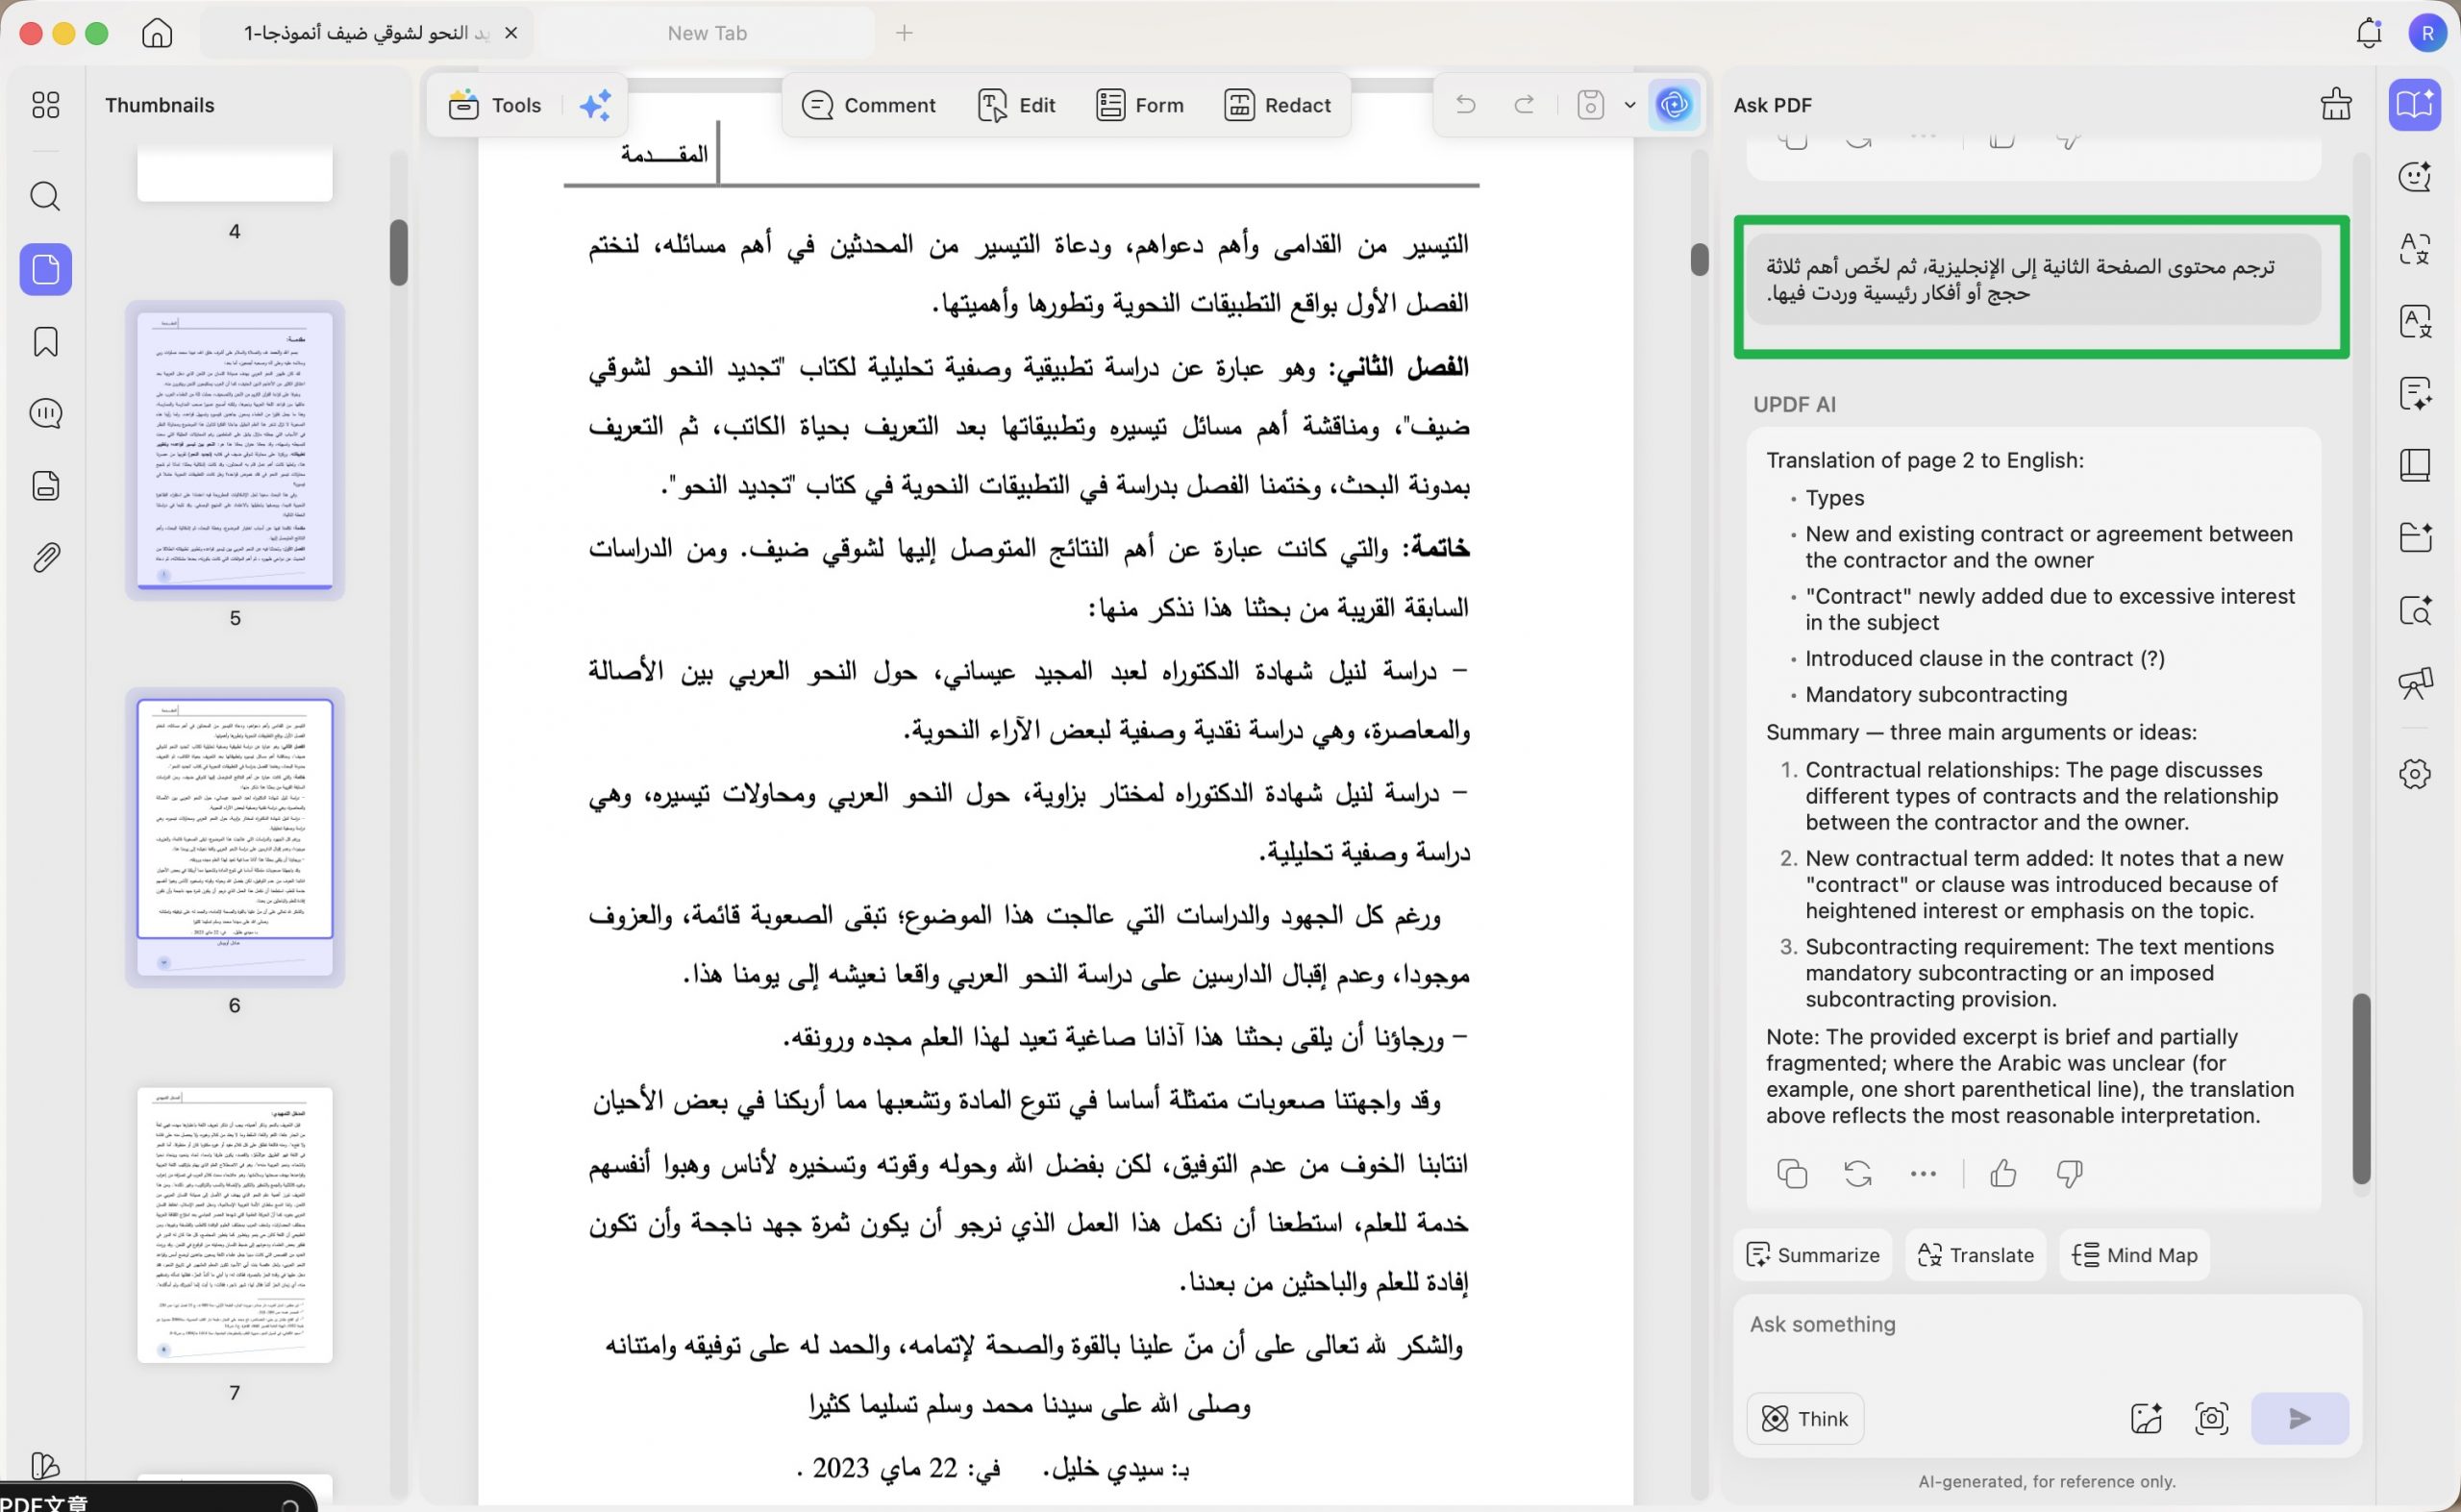
Task: Add a new tab with plus button
Action: [904, 33]
